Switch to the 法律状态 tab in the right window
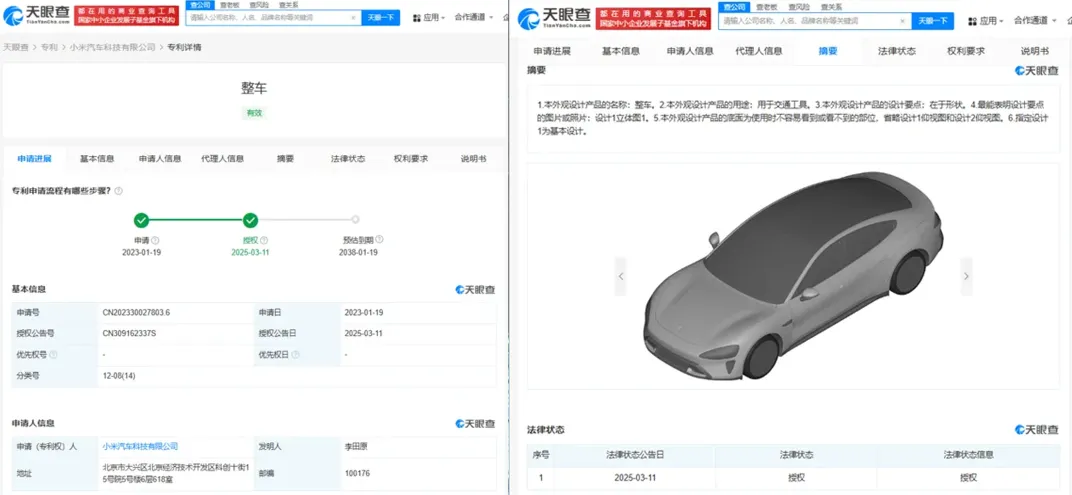The image size is (1072, 495). pos(897,51)
